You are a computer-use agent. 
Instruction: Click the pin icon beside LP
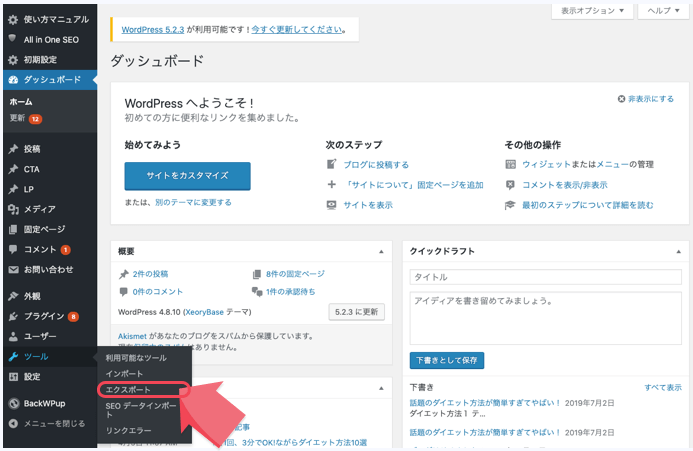[13, 189]
